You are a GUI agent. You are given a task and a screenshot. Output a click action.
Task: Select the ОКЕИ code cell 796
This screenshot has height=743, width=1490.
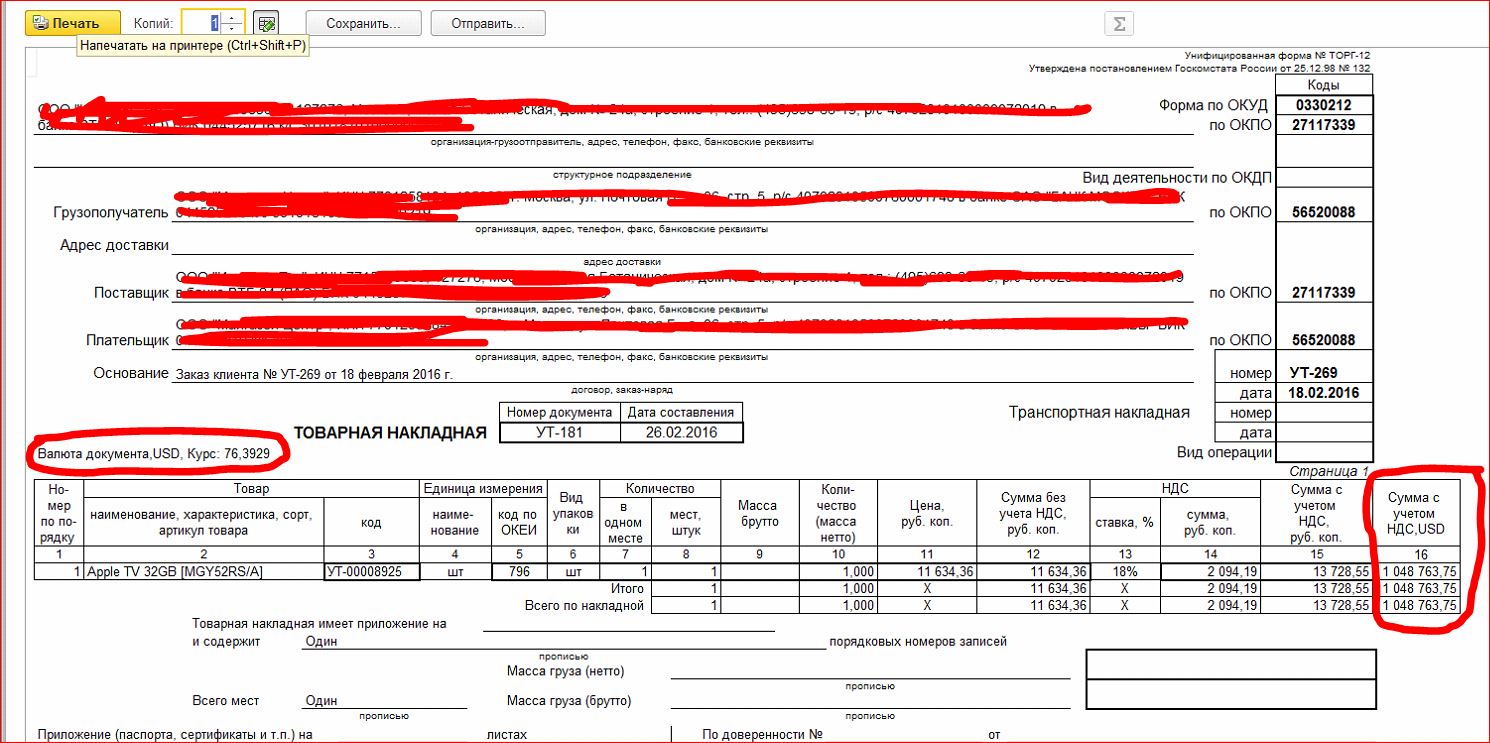(x=518, y=572)
